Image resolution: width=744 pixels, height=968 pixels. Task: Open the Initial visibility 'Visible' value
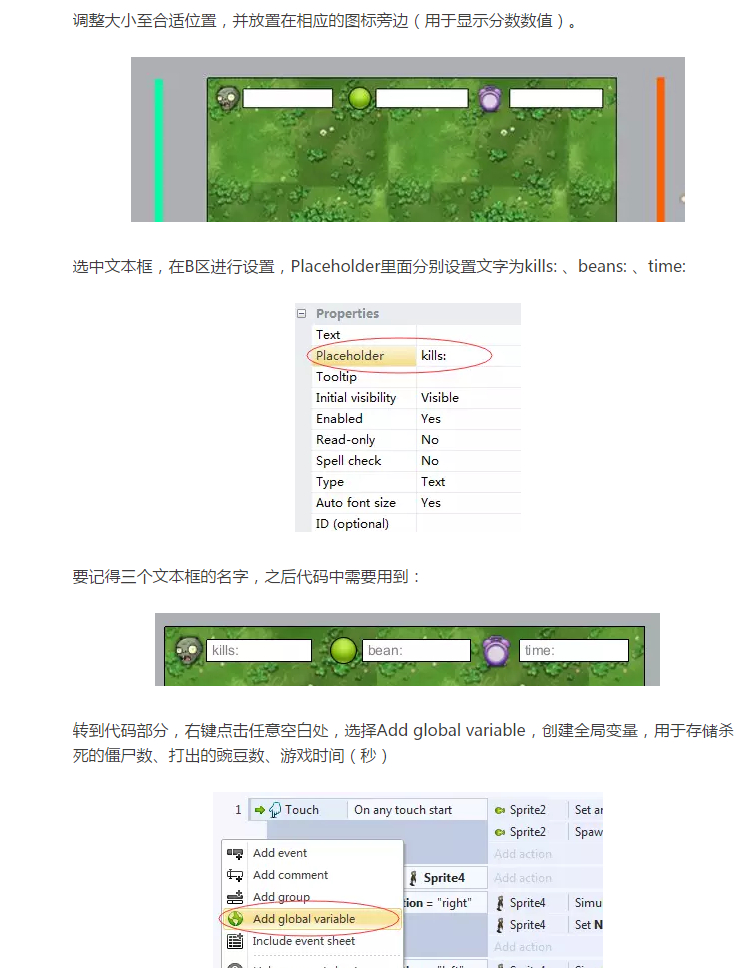click(x=468, y=398)
